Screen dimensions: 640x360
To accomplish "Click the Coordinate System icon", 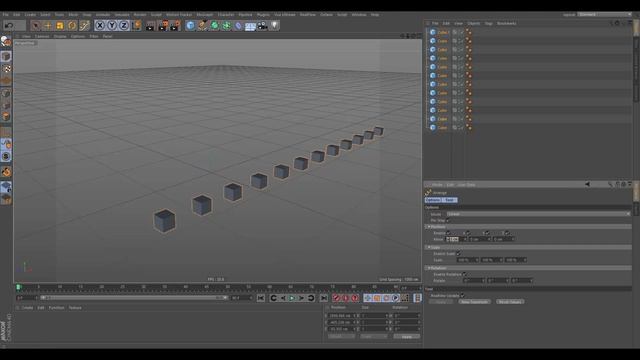I will (x=137, y=26).
